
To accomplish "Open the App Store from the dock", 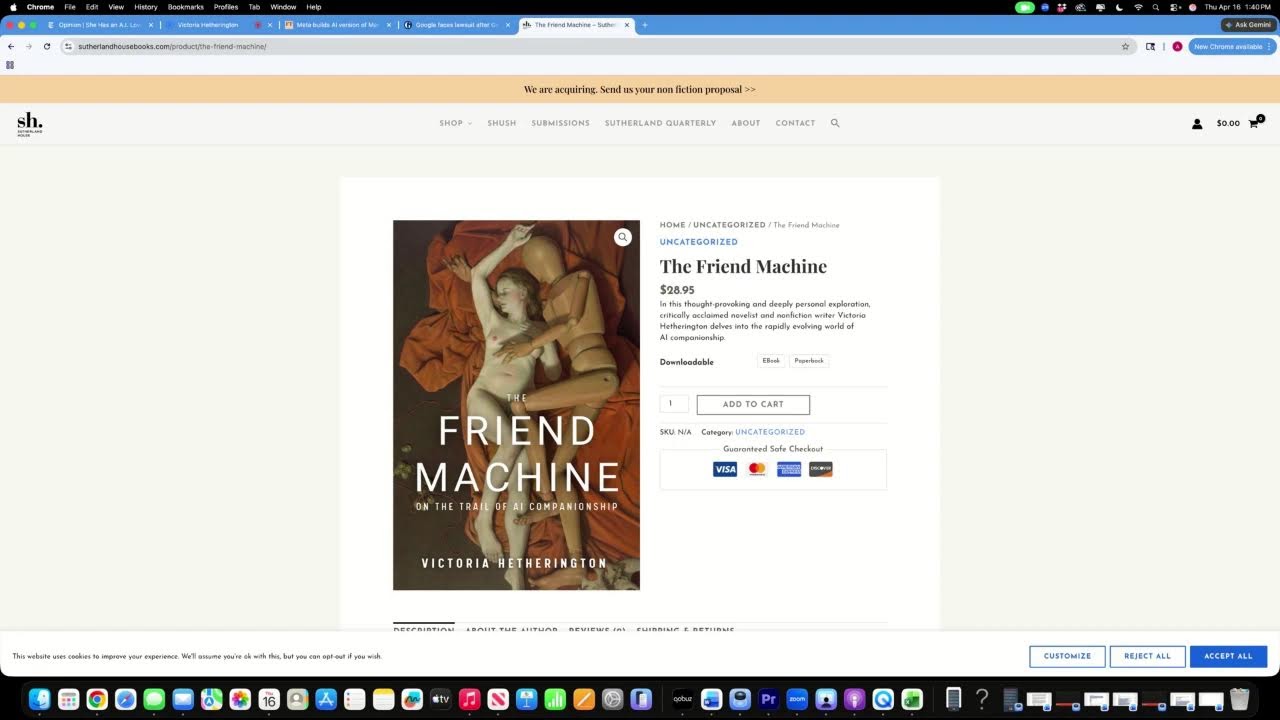I will 326,699.
